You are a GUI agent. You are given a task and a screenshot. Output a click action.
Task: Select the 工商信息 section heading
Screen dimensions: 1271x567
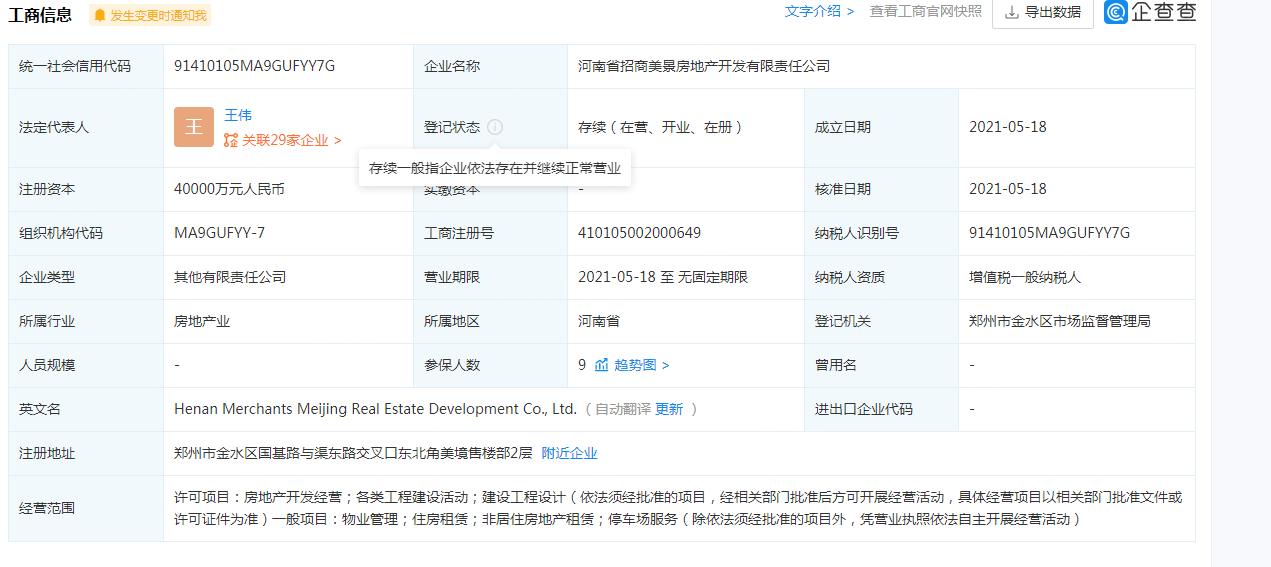click(40, 14)
